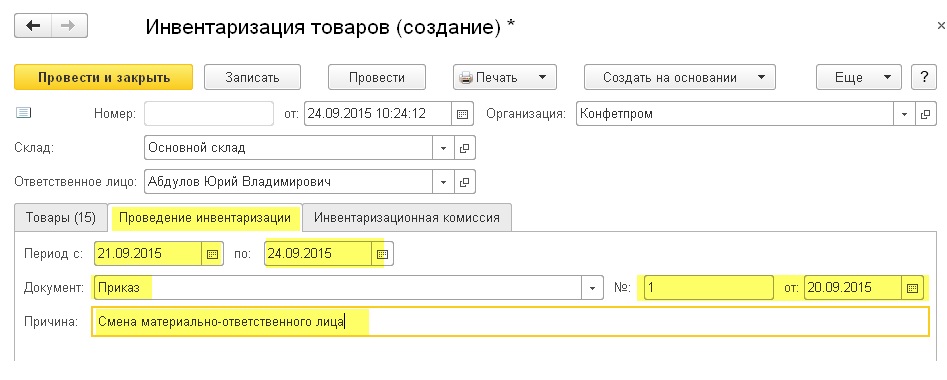The width and height of the screenshot is (947, 380).
Task: Expand the Организация dropdown list
Action: 905,114
